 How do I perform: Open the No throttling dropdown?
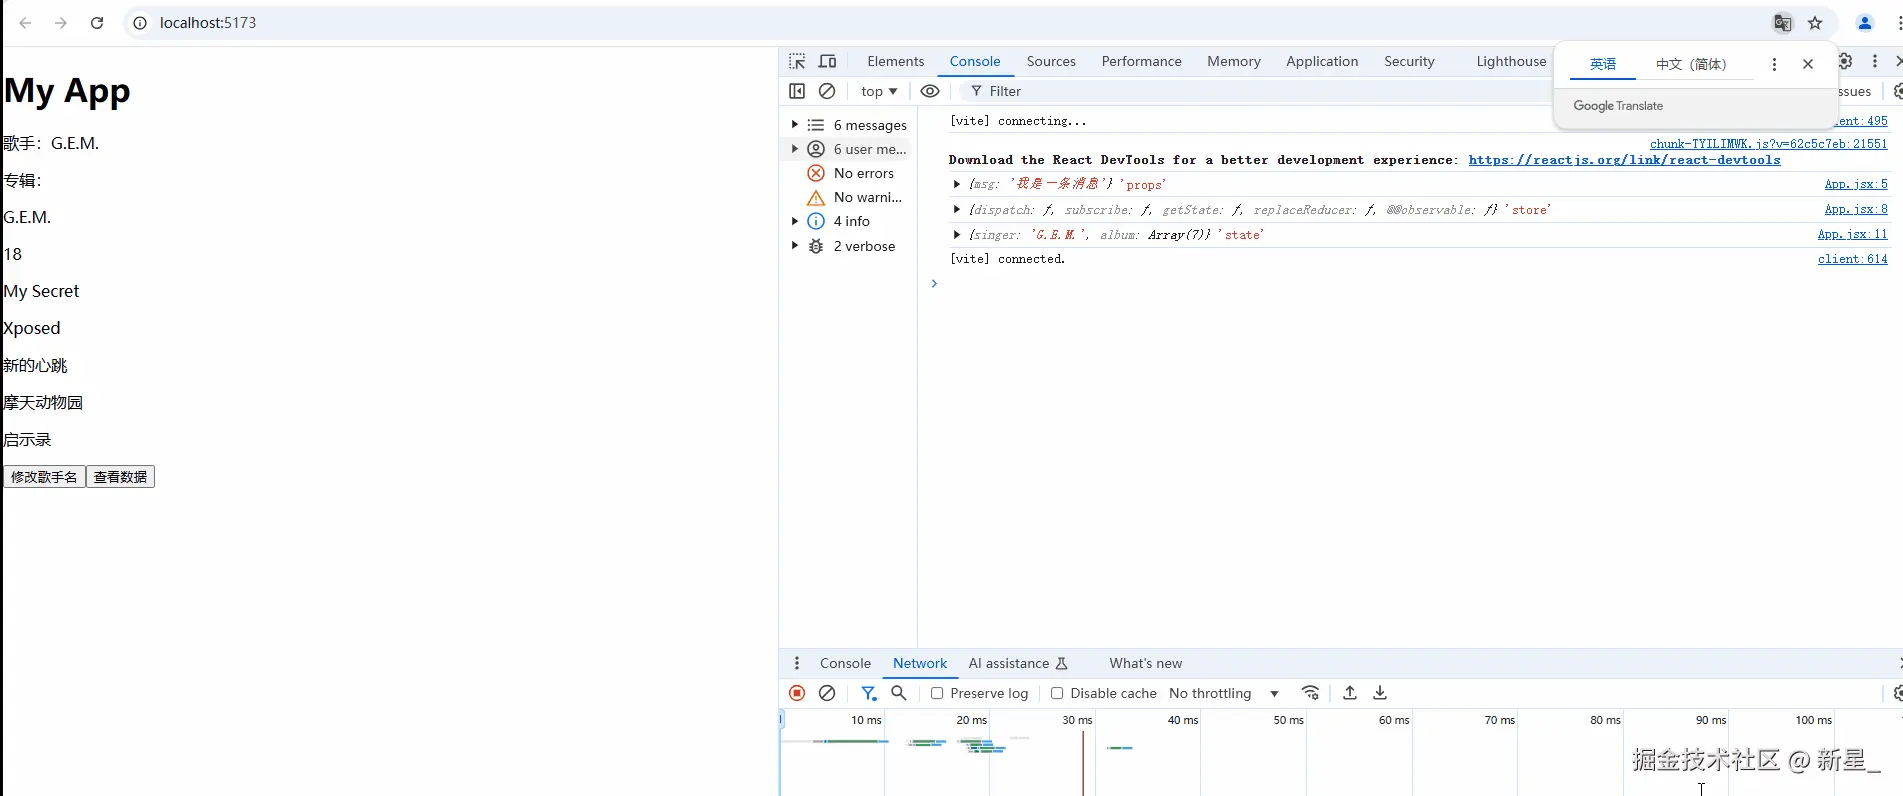pyautogui.click(x=1224, y=693)
